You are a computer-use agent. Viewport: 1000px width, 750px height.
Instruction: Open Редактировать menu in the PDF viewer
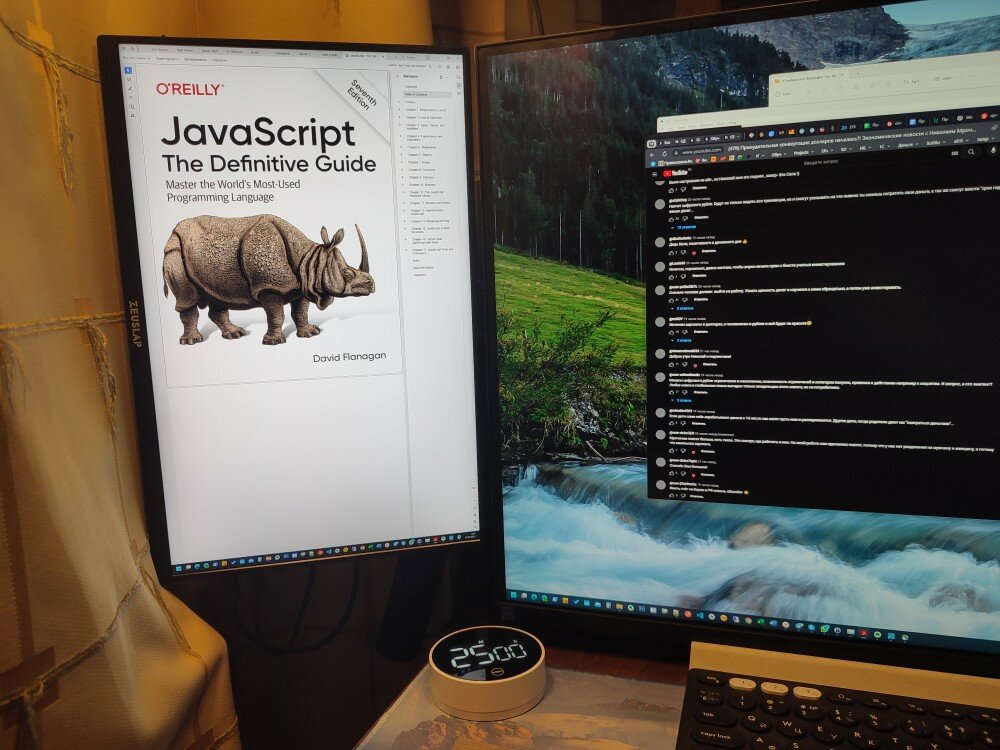167,59
